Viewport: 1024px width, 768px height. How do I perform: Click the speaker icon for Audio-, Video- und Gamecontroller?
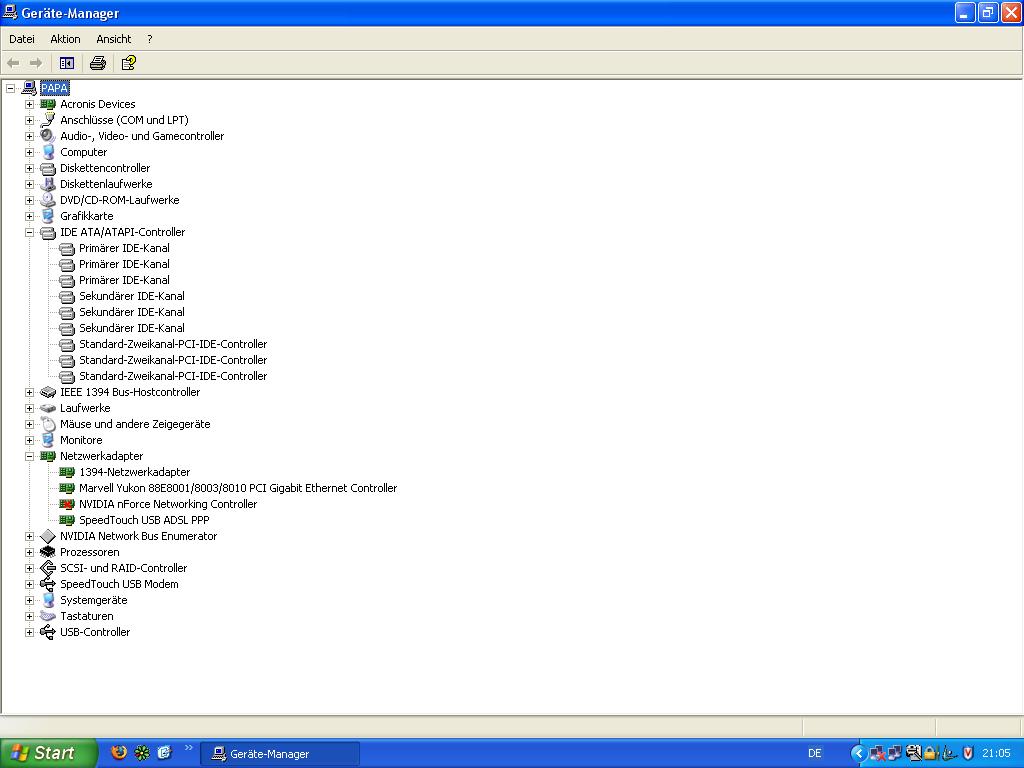coord(48,136)
